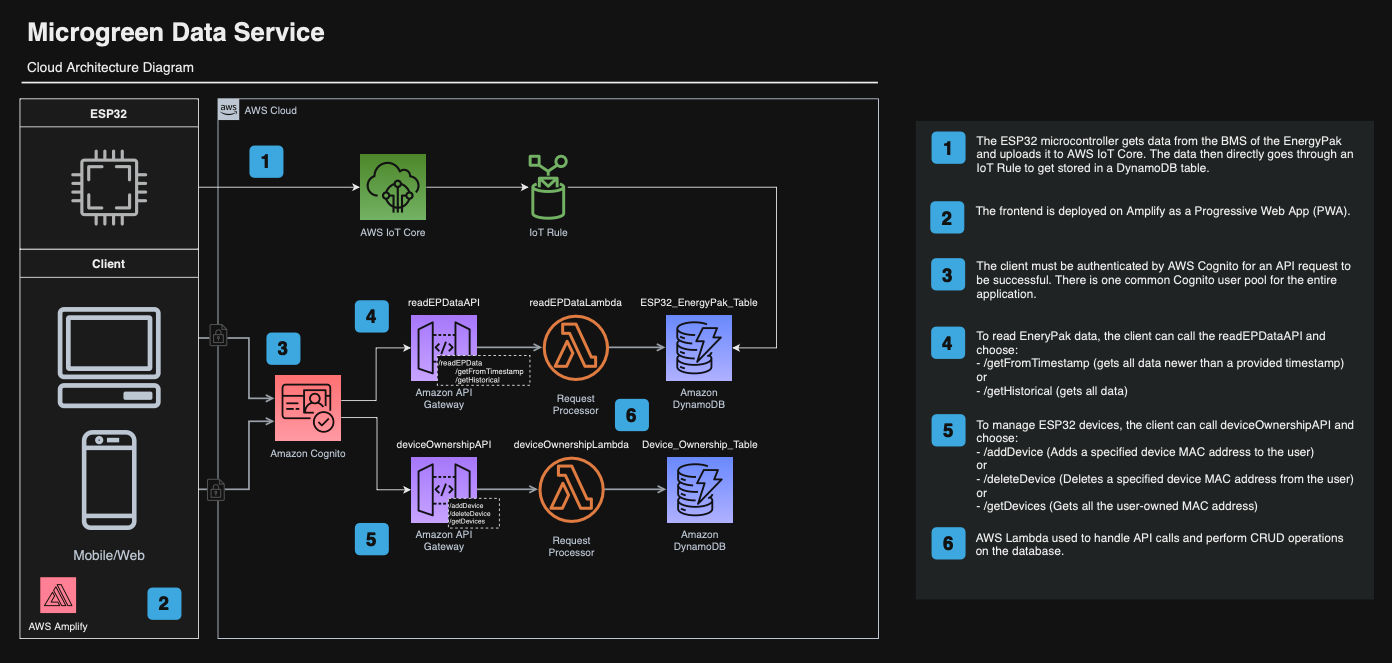Select the desktop computer client icon
The width and height of the screenshot is (1392, 663).
[108, 357]
